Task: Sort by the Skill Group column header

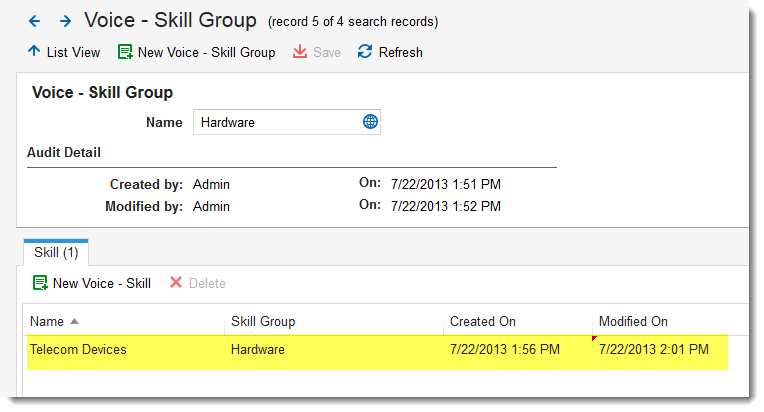Action: click(263, 321)
